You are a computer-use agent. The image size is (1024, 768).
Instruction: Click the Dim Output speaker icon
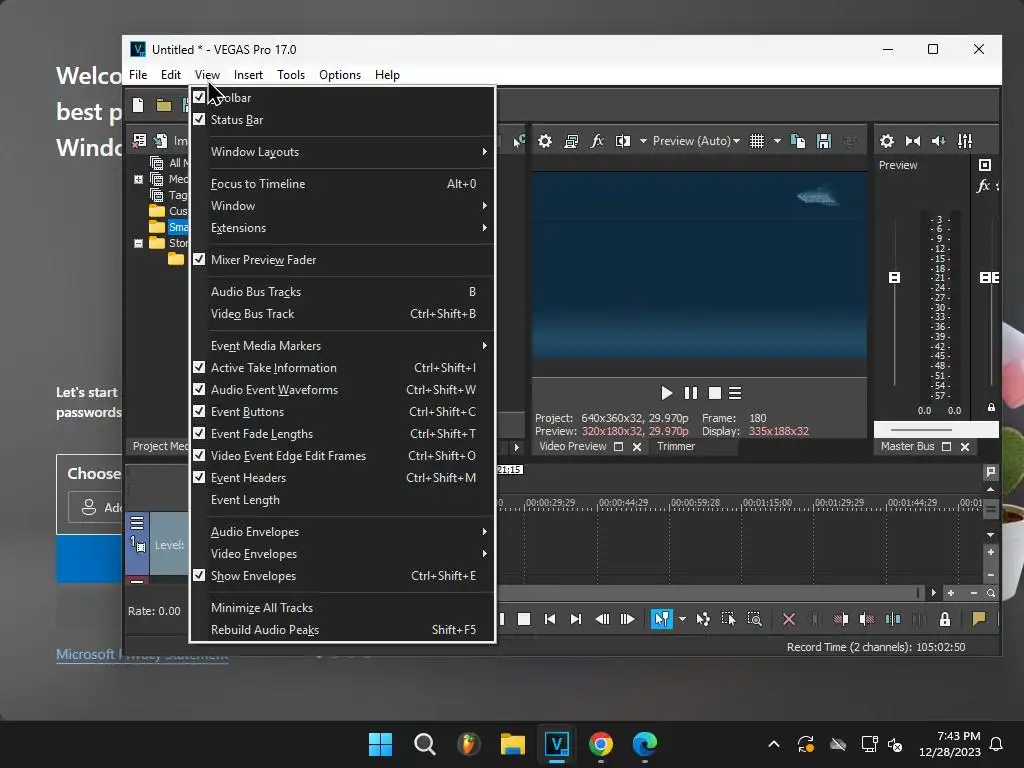coord(939,141)
